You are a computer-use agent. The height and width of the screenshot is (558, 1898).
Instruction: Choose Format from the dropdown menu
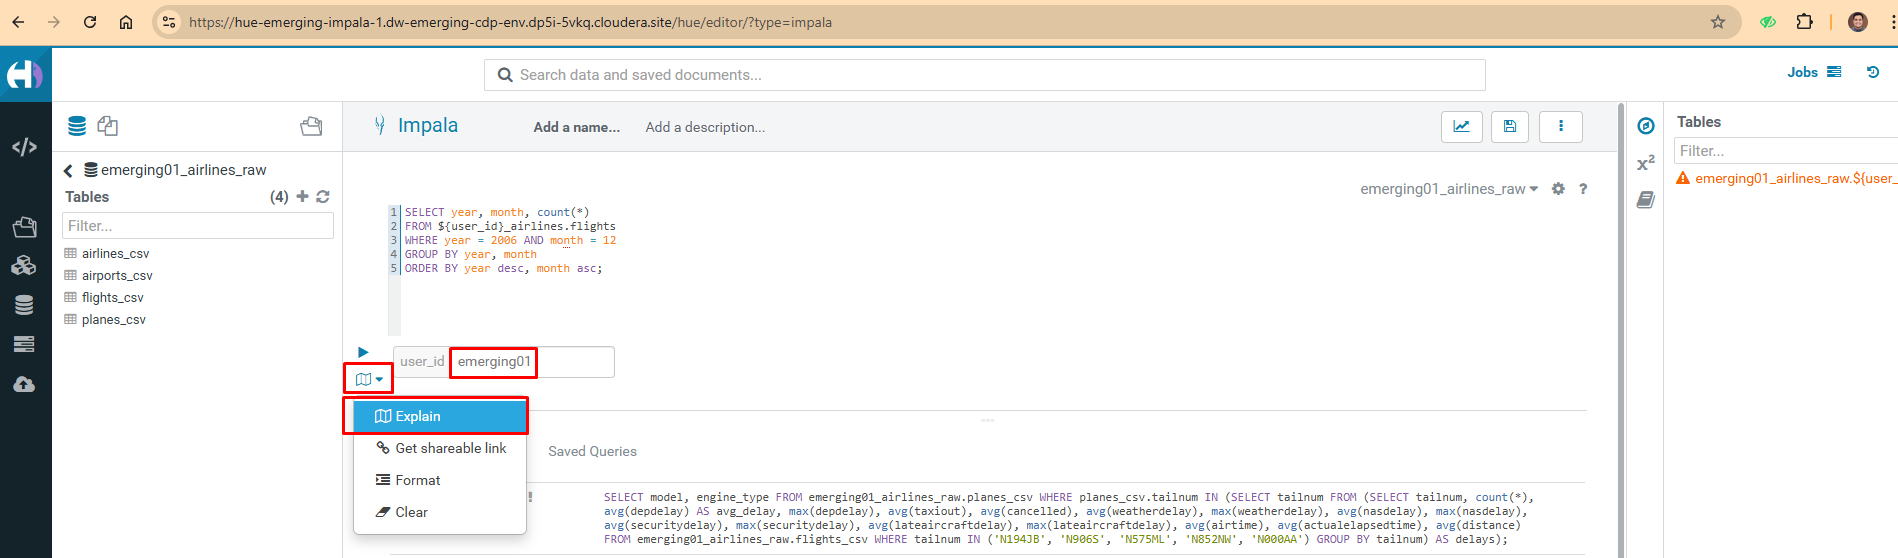tap(439, 480)
